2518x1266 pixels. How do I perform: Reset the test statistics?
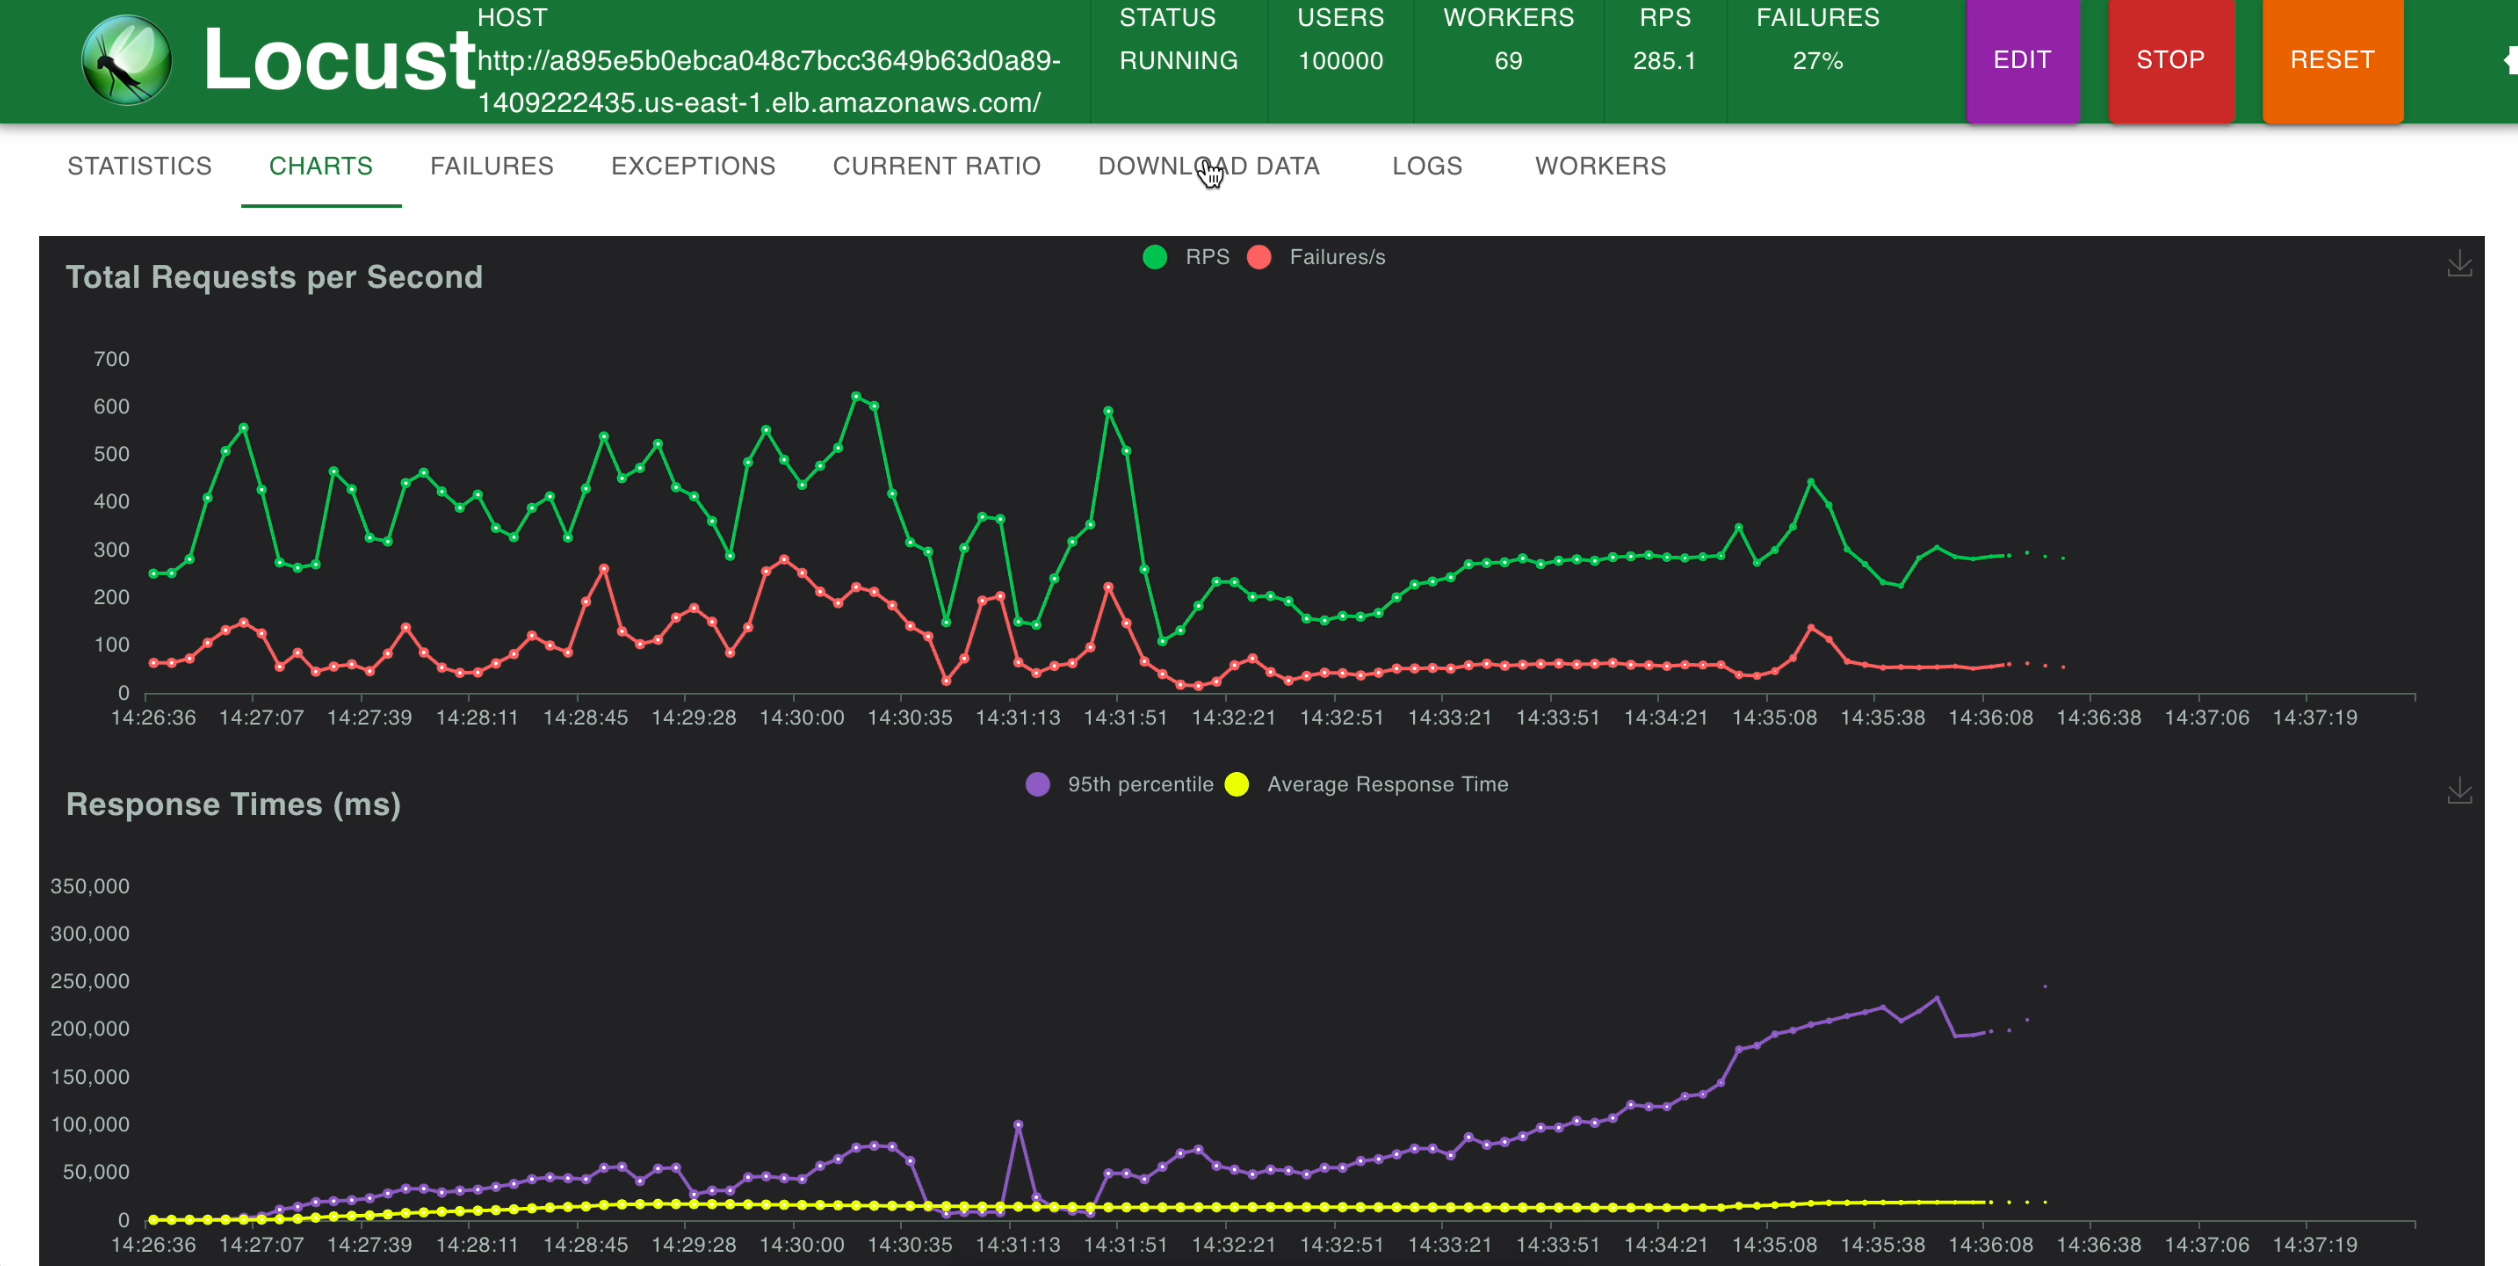[x=2332, y=60]
